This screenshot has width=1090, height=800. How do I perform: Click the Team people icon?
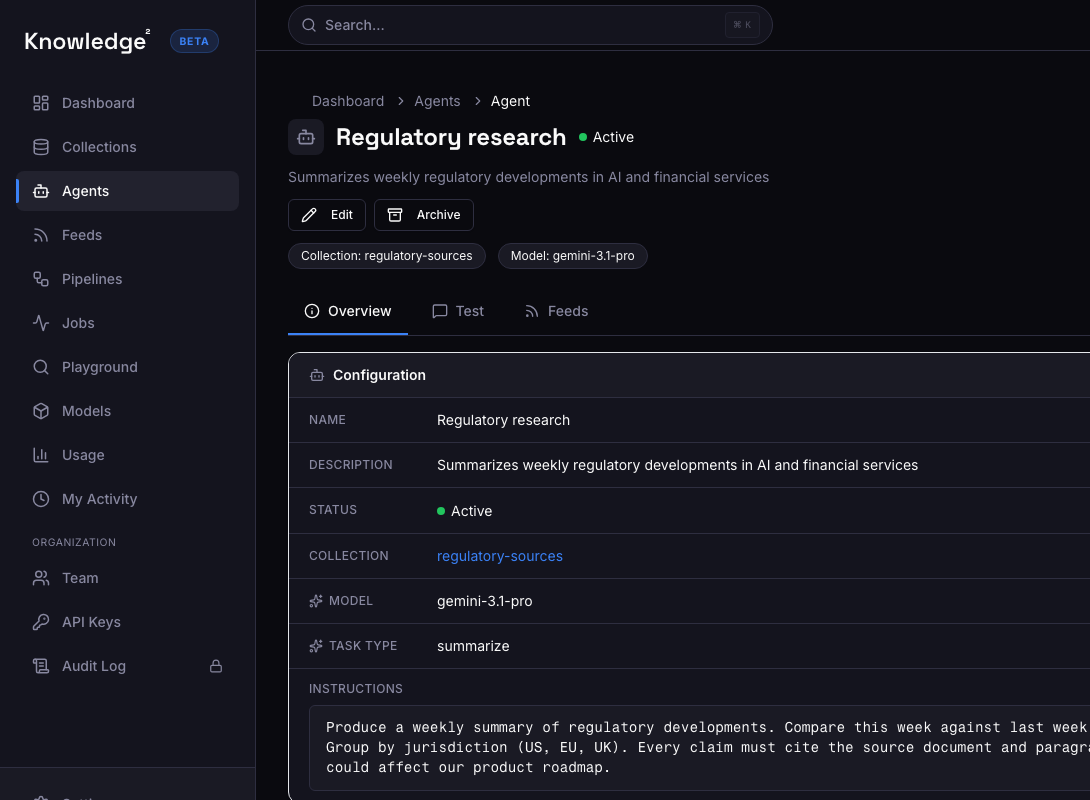(x=41, y=578)
